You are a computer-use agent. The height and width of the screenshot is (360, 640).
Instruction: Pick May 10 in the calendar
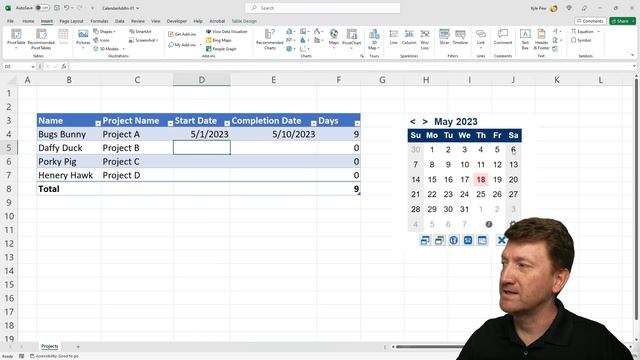(x=464, y=164)
